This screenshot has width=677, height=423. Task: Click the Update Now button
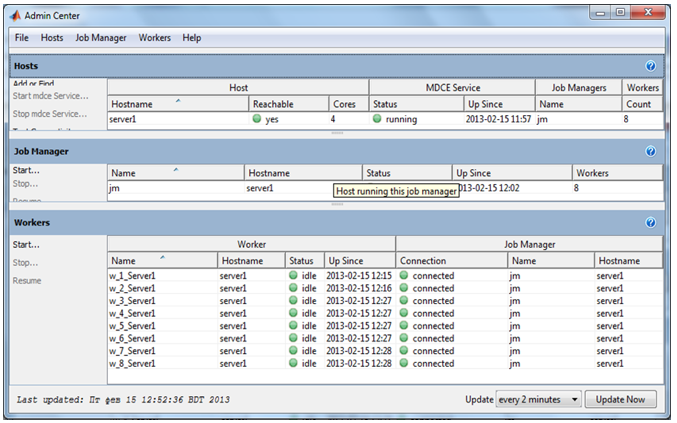(x=620, y=400)
